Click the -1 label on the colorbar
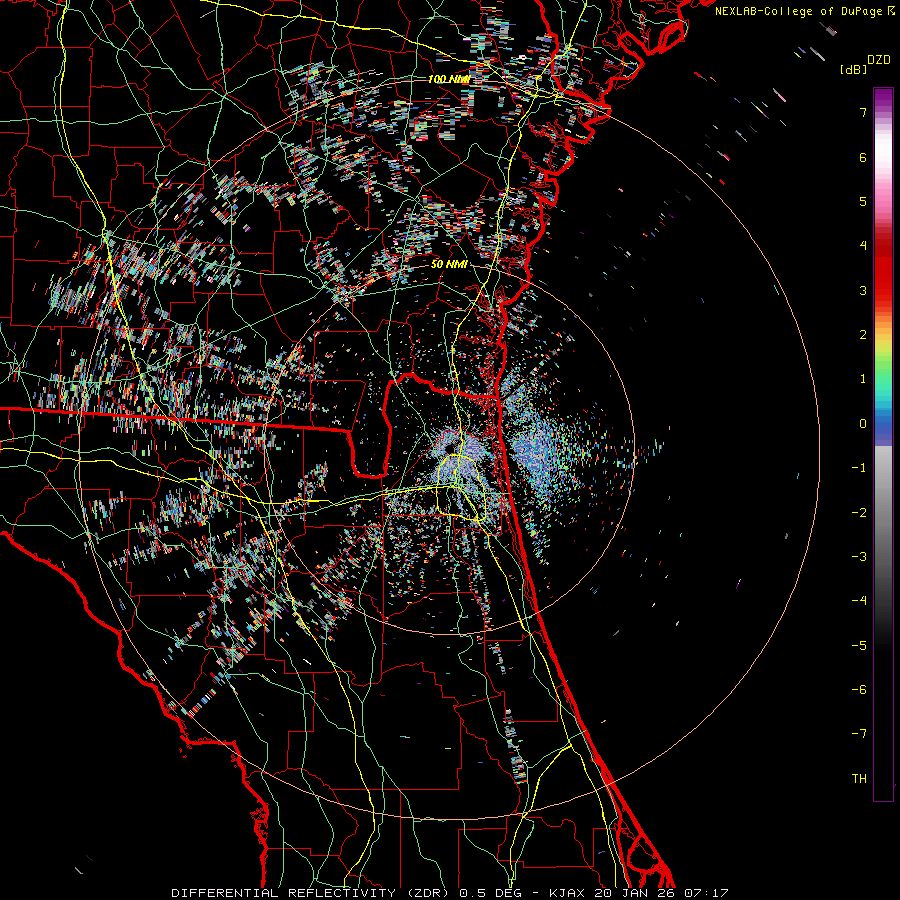 (x=859, y=468)
